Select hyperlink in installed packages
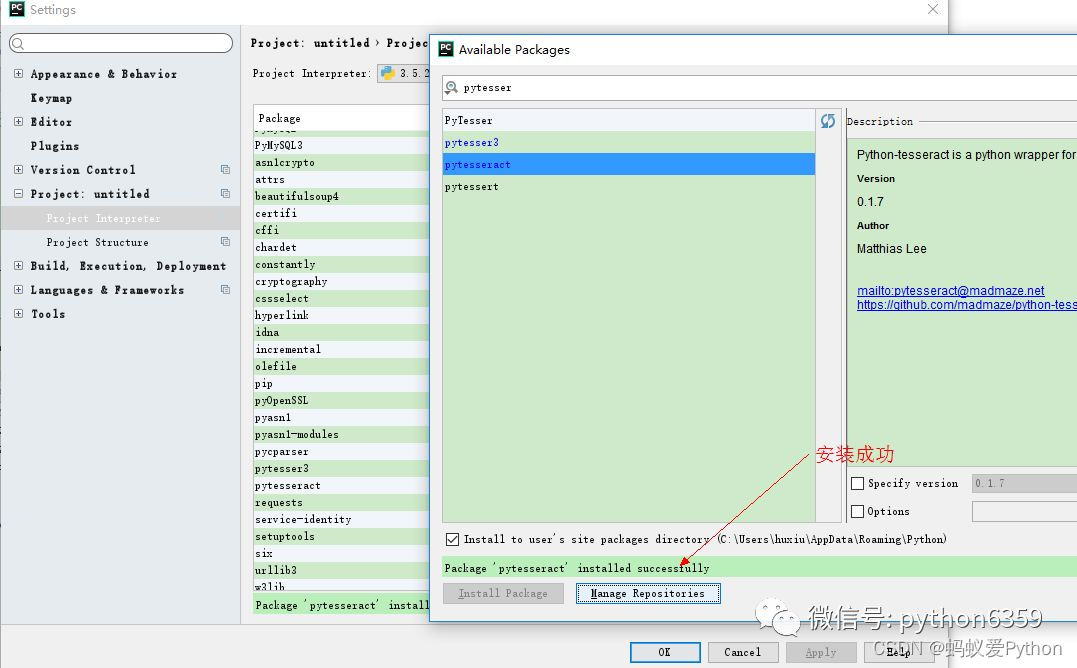 pyautogui.click(x=341, y=315)
